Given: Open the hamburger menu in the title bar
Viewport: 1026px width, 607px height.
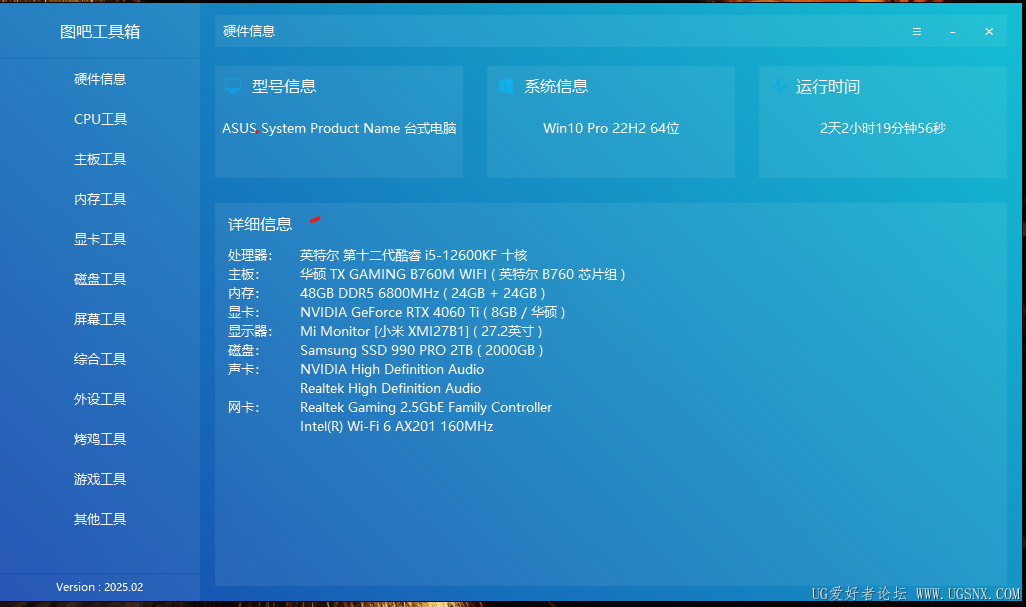Looking at the screenshot, I should (917, 31).
